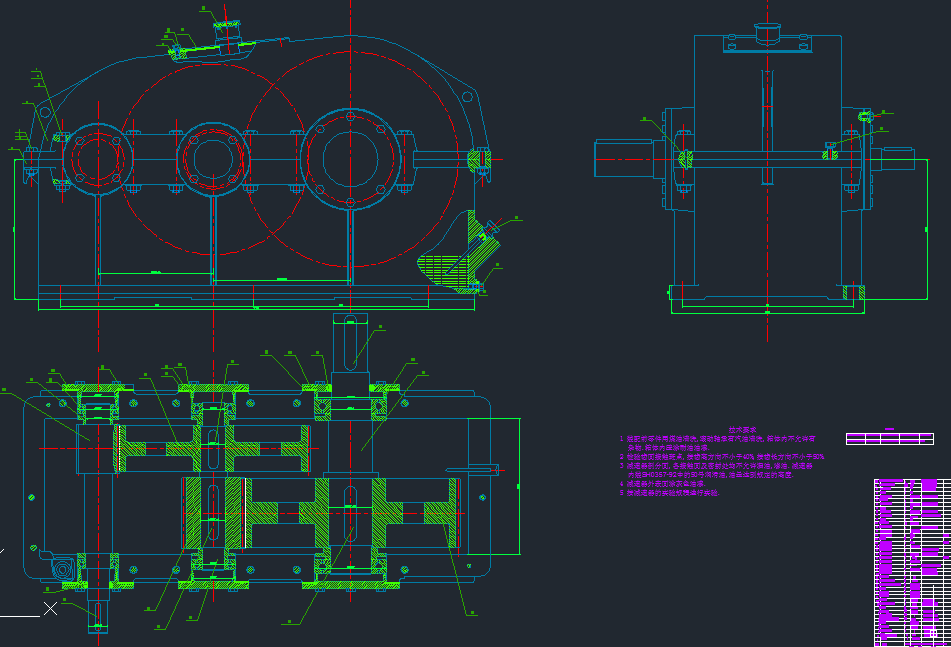Viewport: 951px width, 647px height.
Task: Select the 技术要求 heading text
Action: pyautogui.click(x=742, y=429)
